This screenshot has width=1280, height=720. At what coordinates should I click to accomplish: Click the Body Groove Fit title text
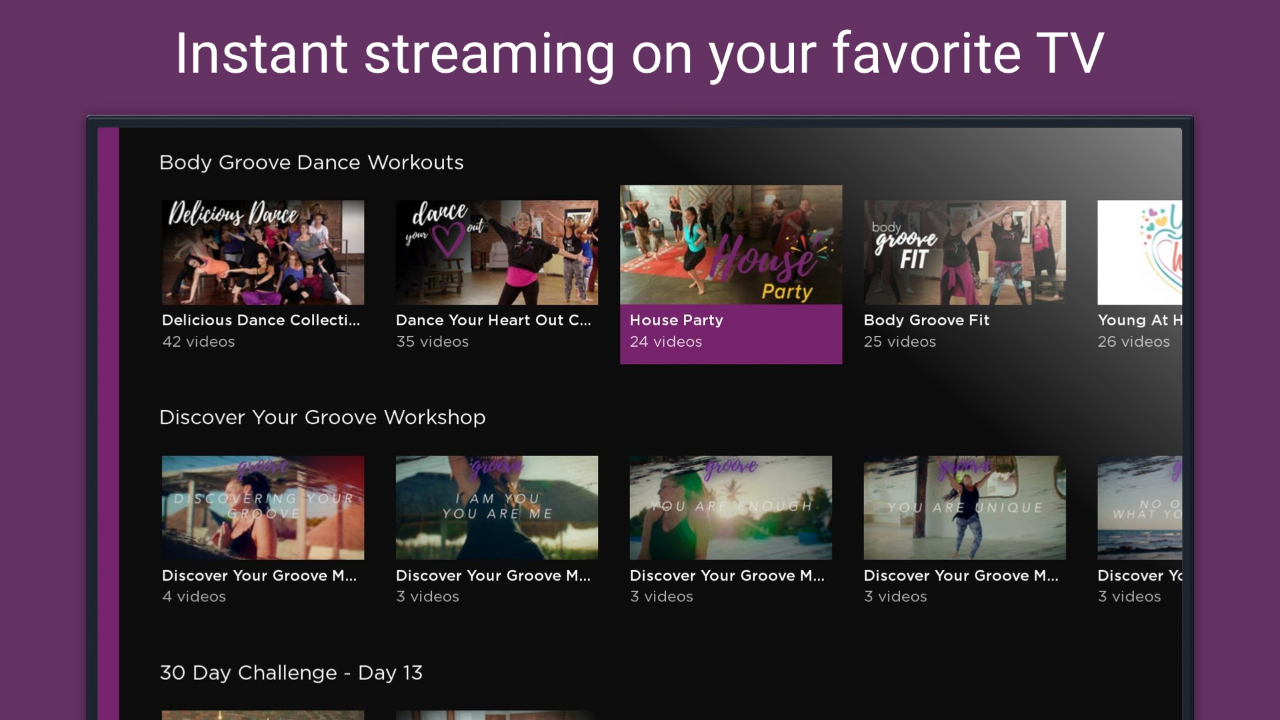pyautogui.click(x=926, y=320)
